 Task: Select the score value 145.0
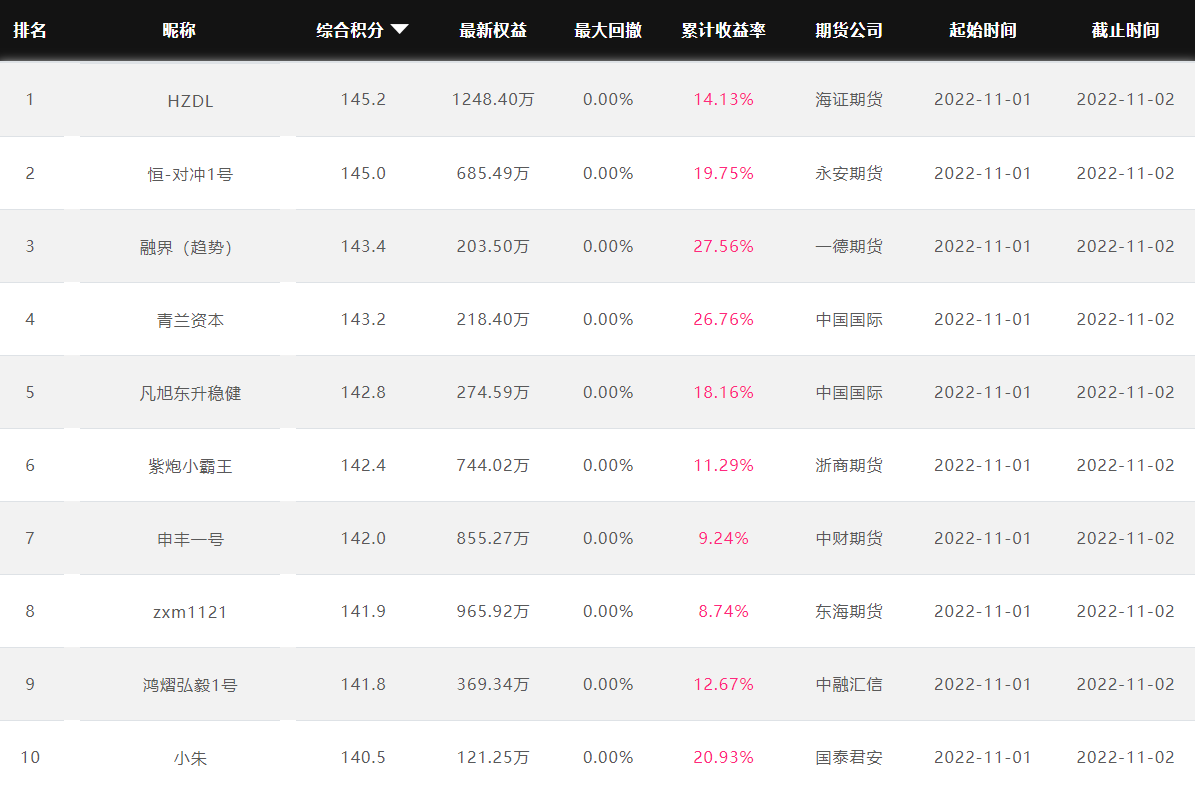click(363, 174)
